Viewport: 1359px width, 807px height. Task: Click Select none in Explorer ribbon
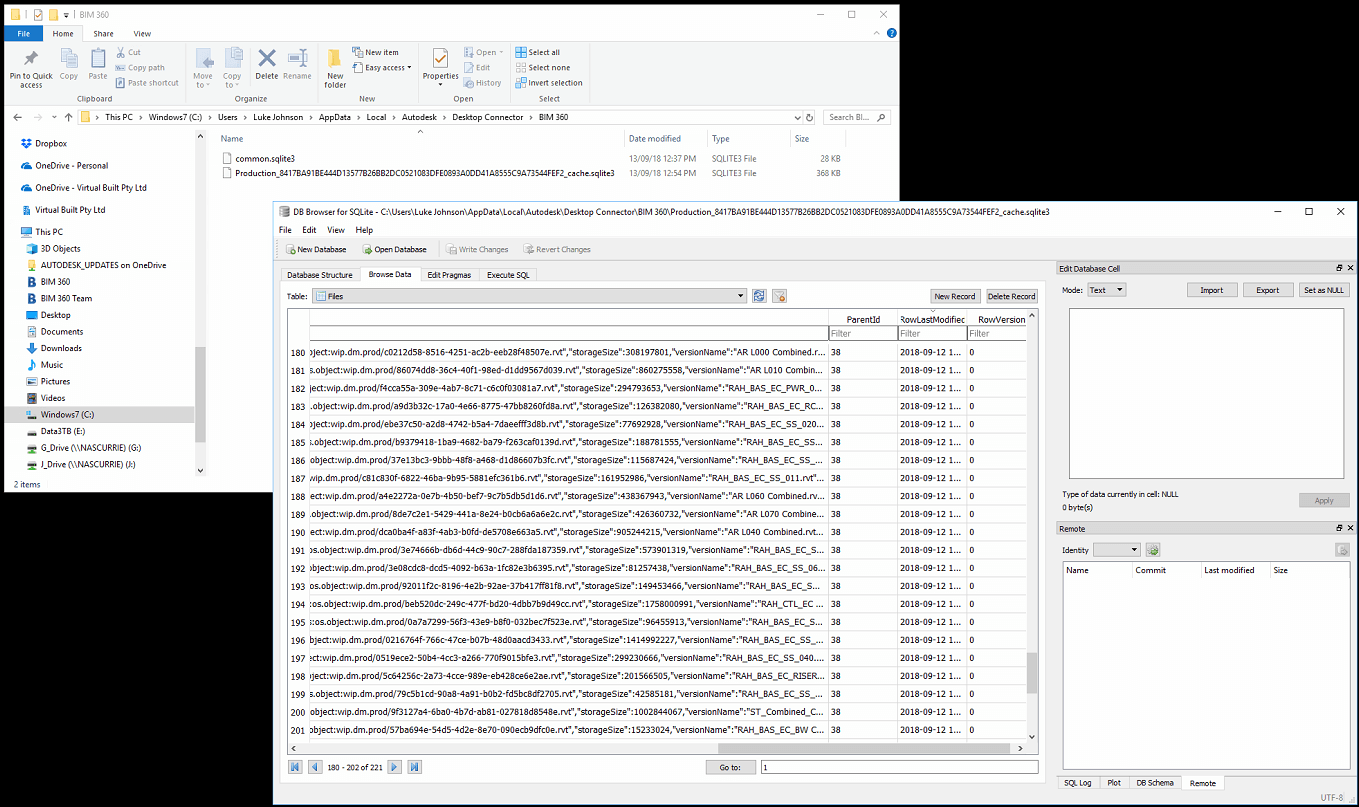point(541,68)
